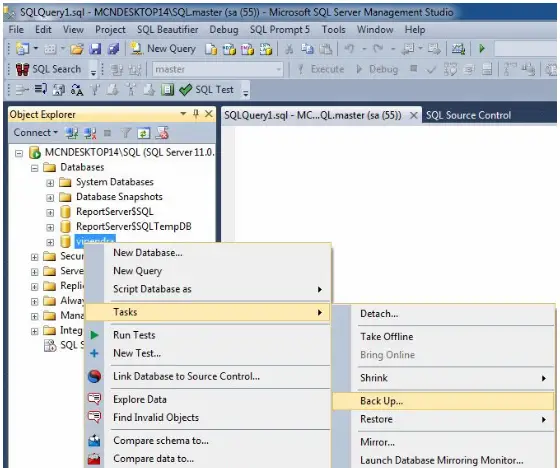Click the Cut scissors icon
This screenshot has width=560, height=468.
289,49
